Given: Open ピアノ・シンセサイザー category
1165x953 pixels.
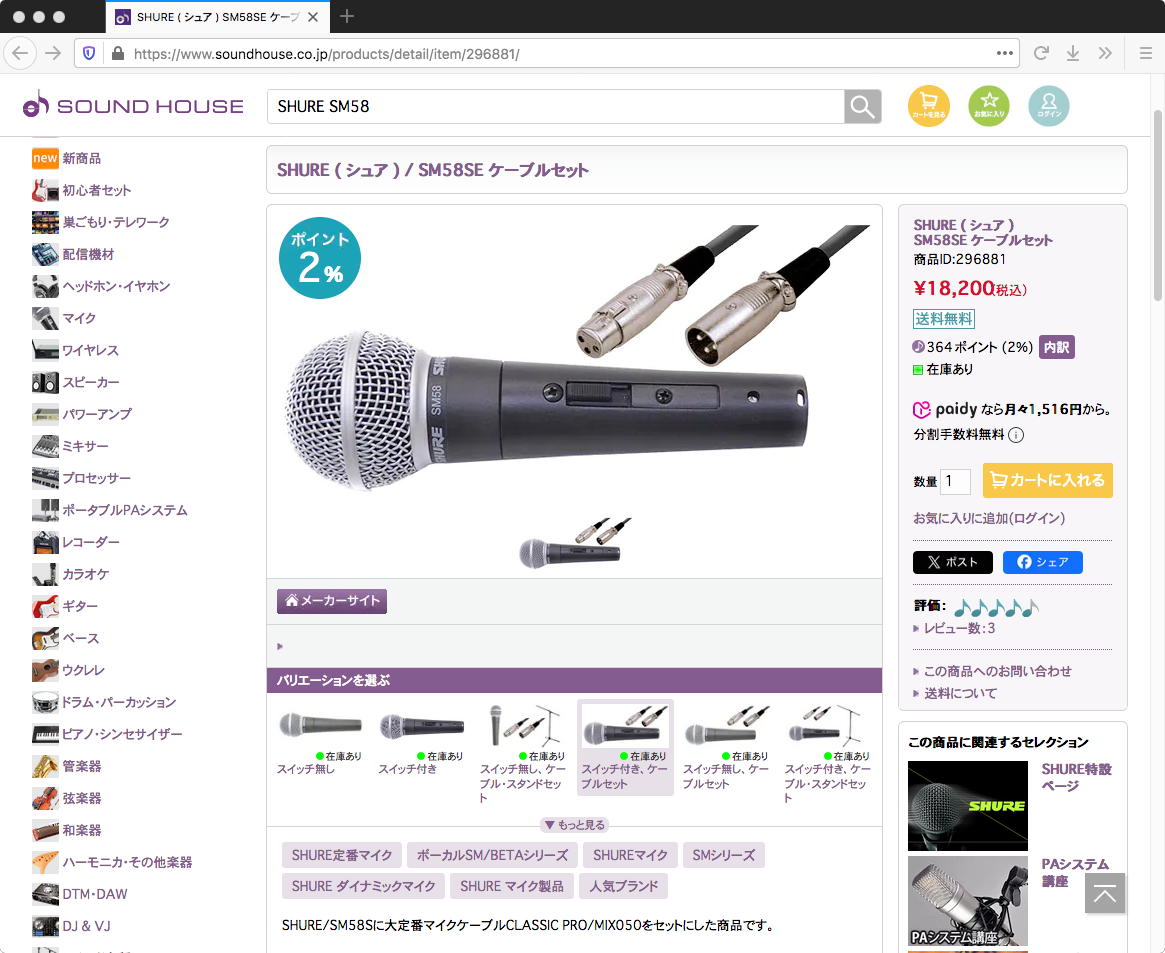Looking at the screenshot, I should coord(107,733).
